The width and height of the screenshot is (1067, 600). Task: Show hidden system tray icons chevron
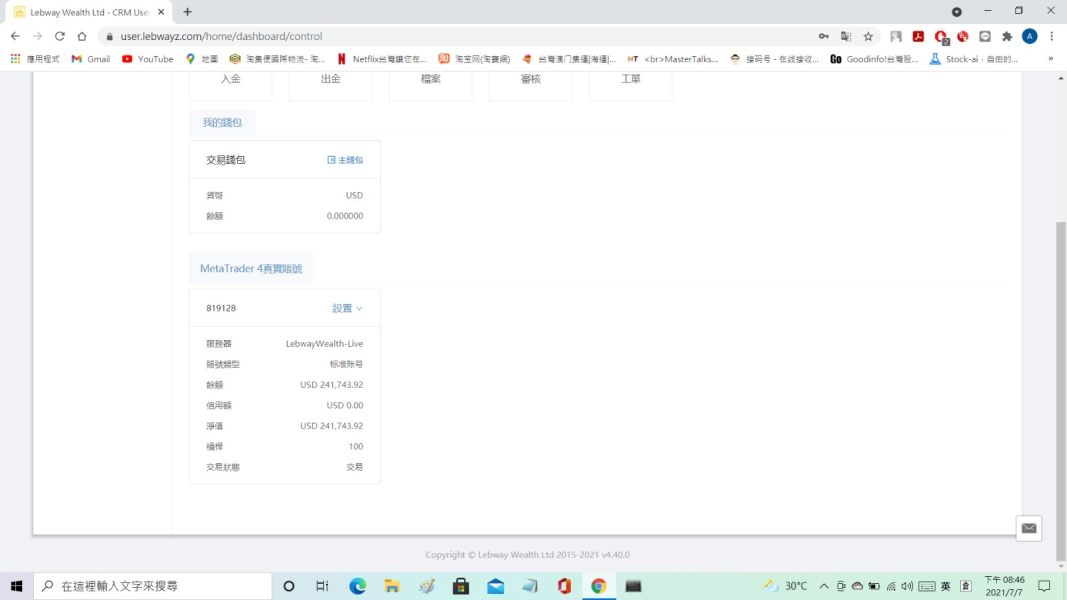click(x=823, y=586)
